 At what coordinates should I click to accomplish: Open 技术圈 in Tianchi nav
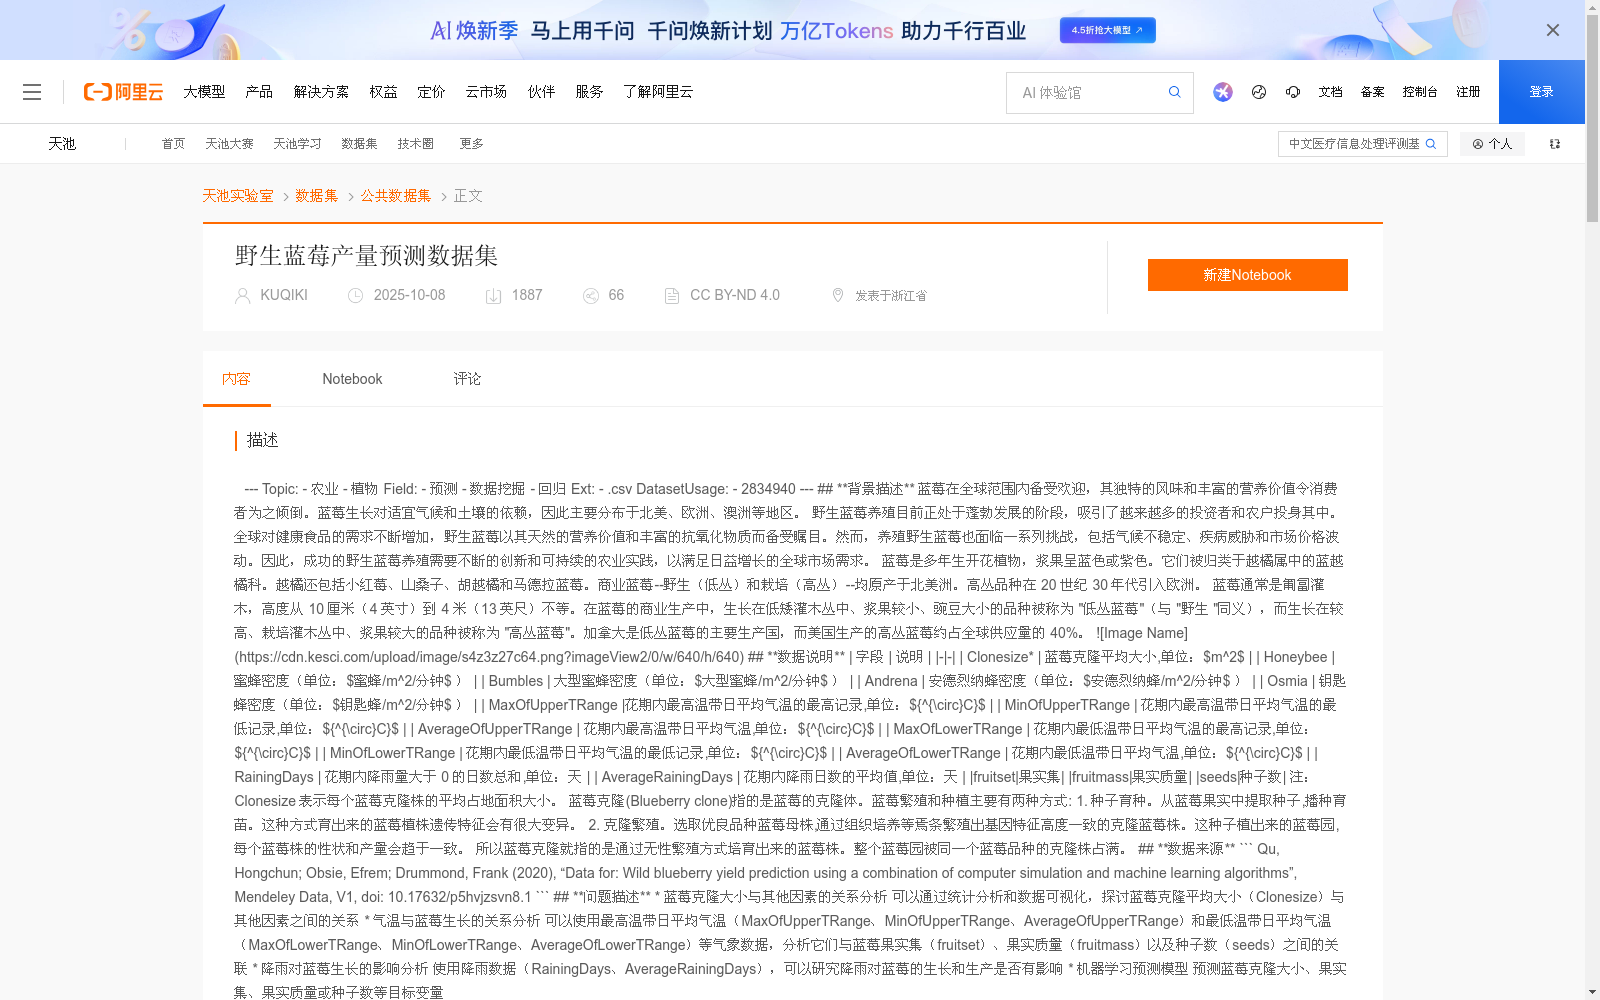(415, 144)
